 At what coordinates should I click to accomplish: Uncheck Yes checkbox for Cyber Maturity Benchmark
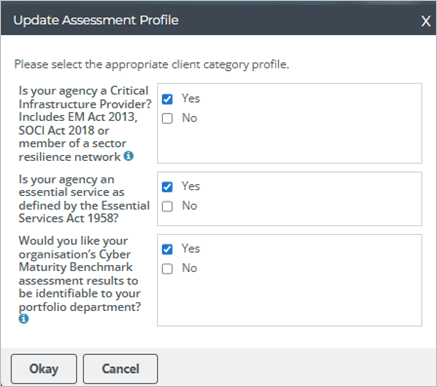(167, 249)
